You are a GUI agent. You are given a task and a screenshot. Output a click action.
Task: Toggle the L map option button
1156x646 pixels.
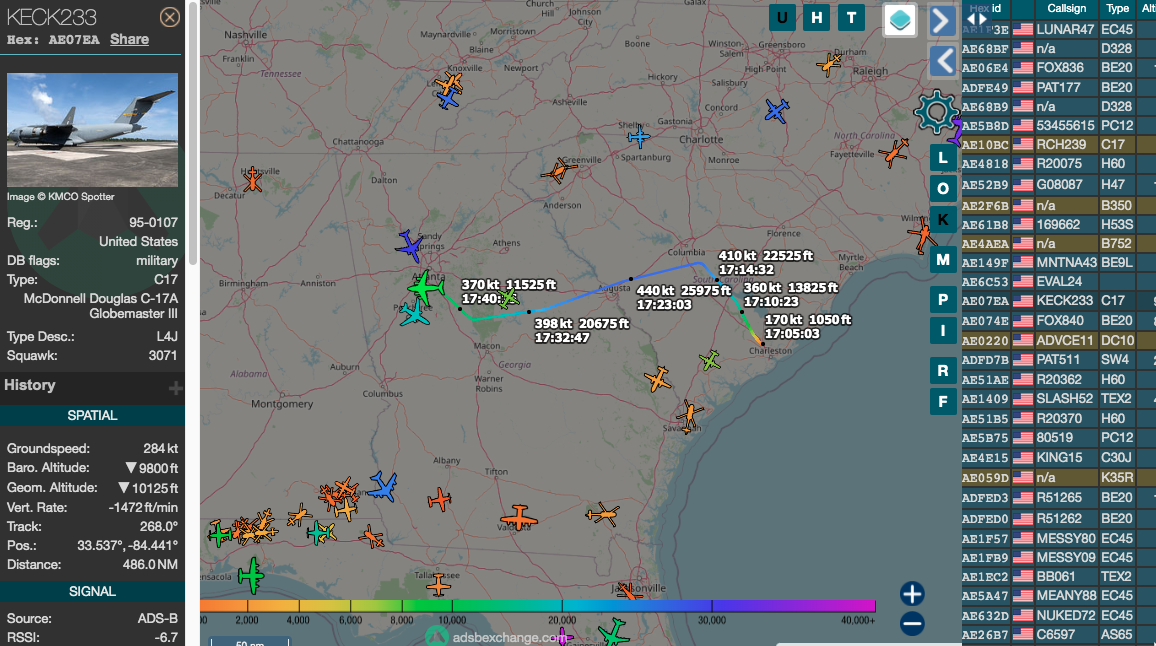click(x=943, y=158)
